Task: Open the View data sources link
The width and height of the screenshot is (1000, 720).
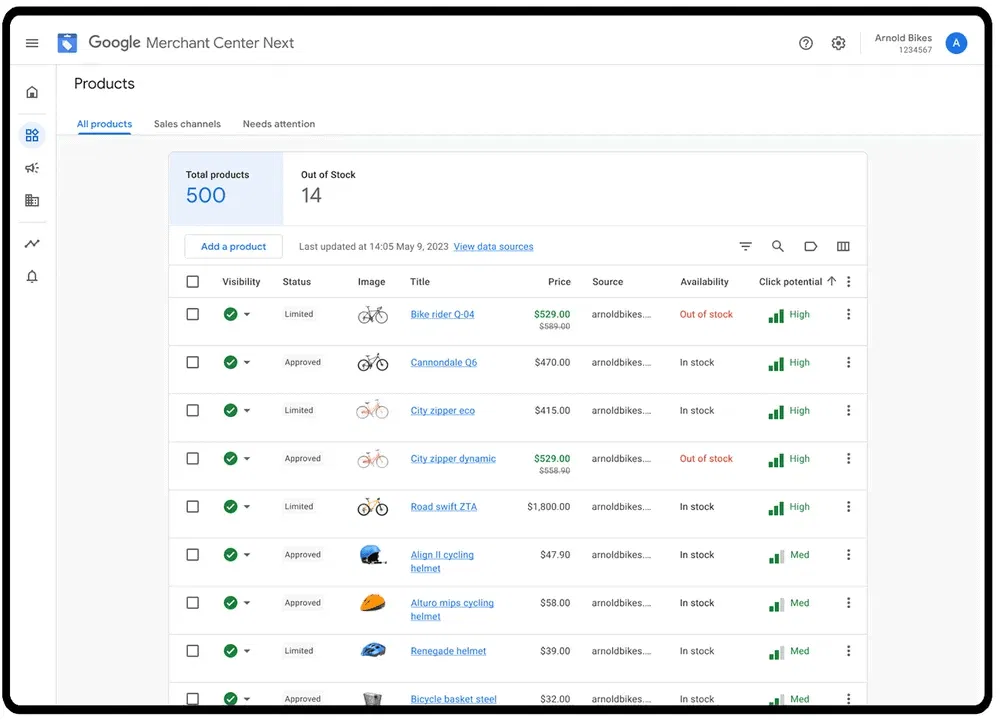Action: [493, 247]
